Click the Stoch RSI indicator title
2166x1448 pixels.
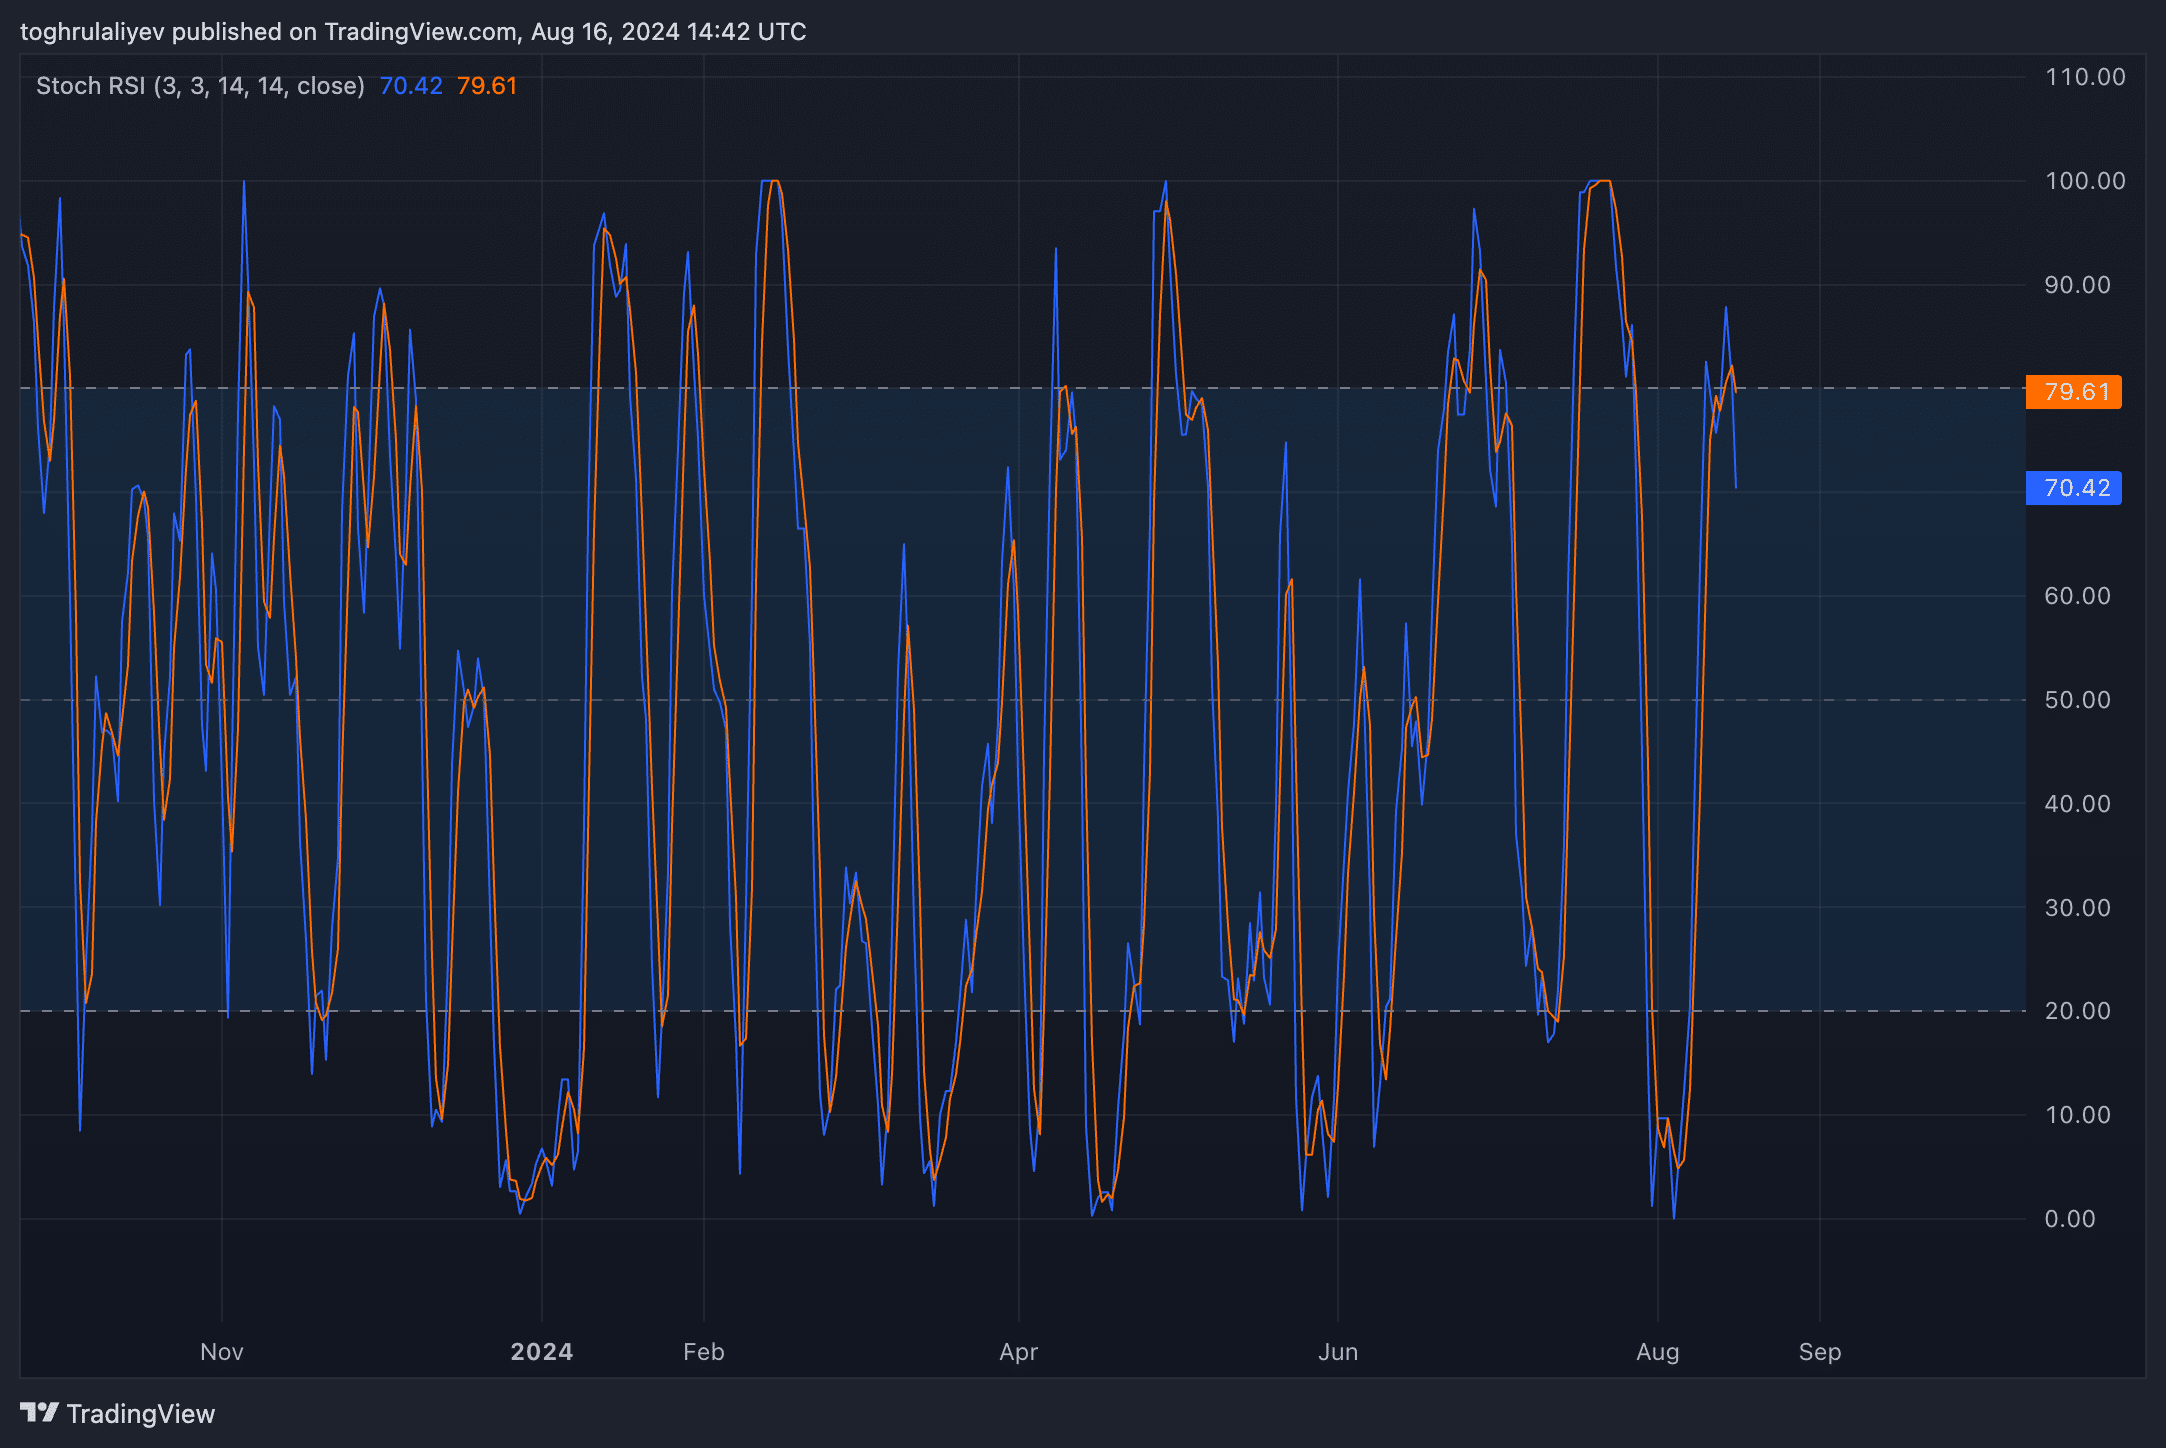[200, 86]
